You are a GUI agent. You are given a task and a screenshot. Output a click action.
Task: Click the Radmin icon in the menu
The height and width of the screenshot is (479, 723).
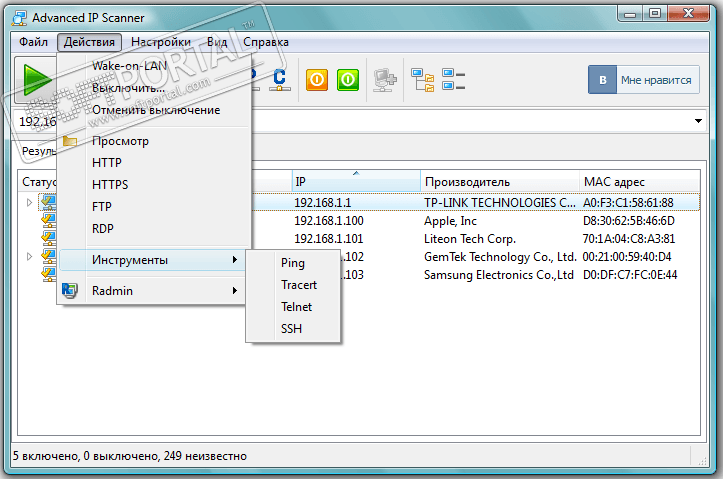point(70,290)
